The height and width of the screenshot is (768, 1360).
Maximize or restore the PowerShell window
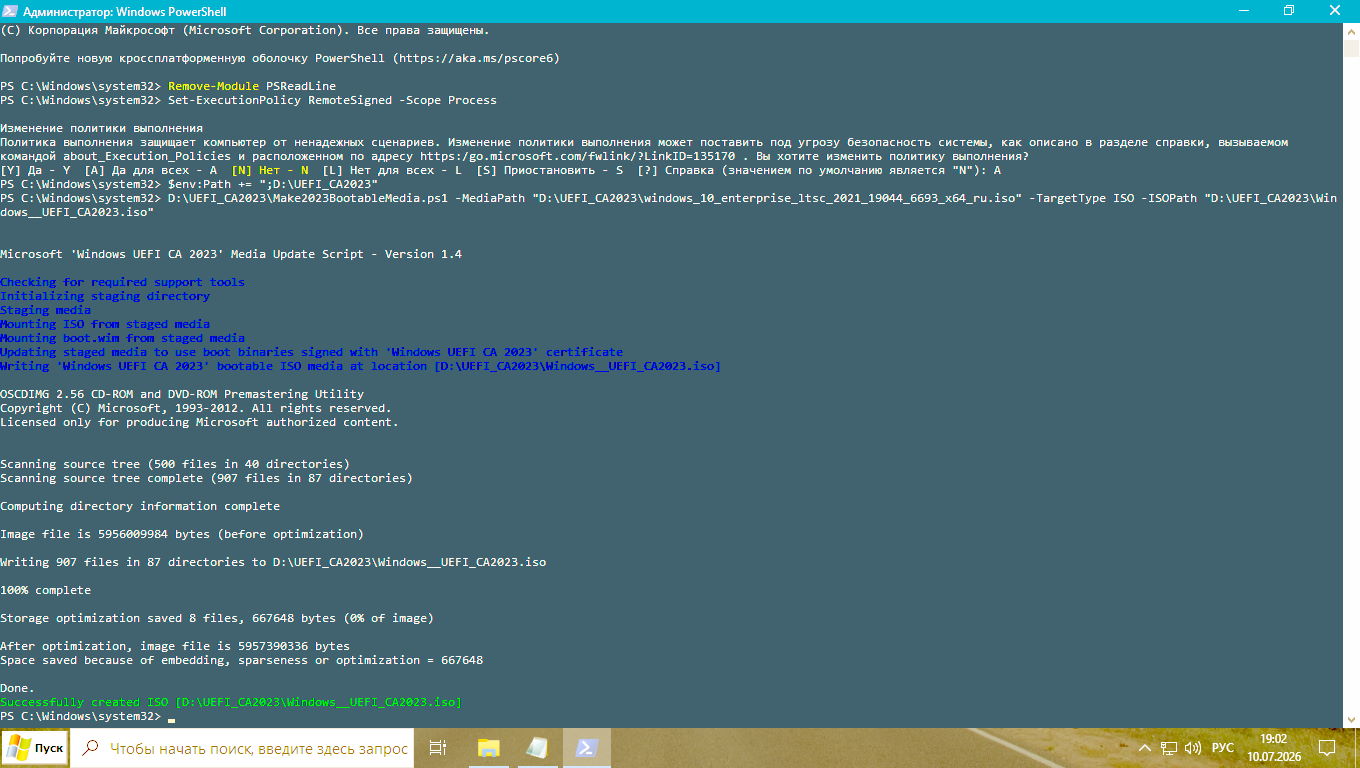tap(1289, 11)
